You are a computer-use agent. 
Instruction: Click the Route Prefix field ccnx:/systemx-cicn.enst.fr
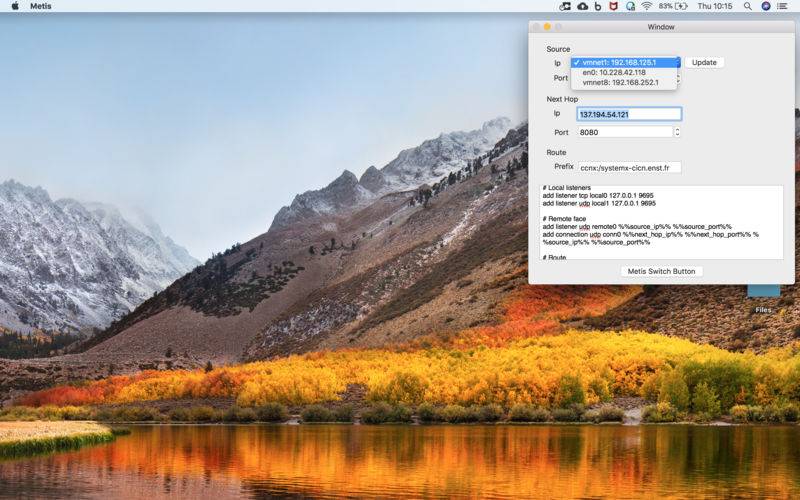(629, 167)
